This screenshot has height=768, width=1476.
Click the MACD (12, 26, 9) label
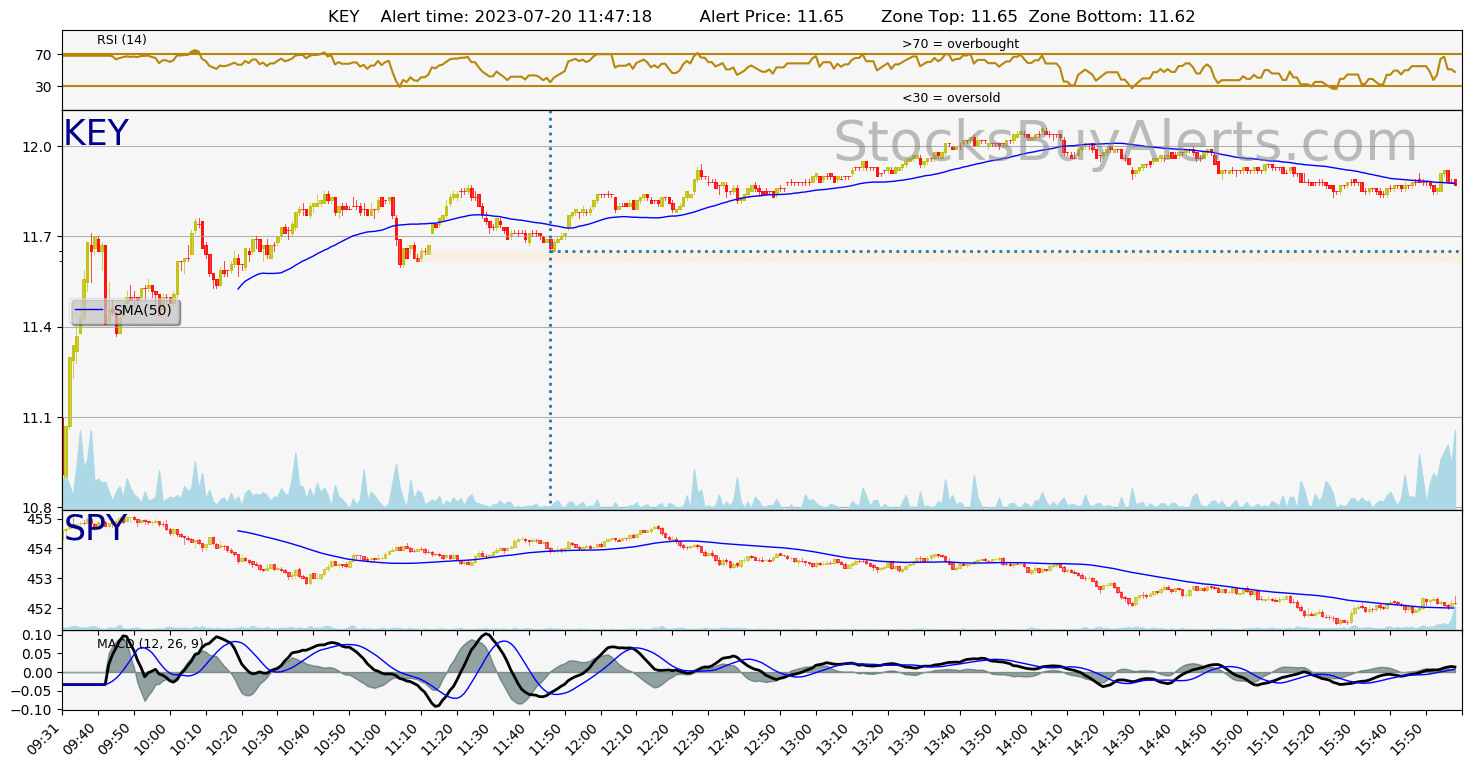[150, 644]
